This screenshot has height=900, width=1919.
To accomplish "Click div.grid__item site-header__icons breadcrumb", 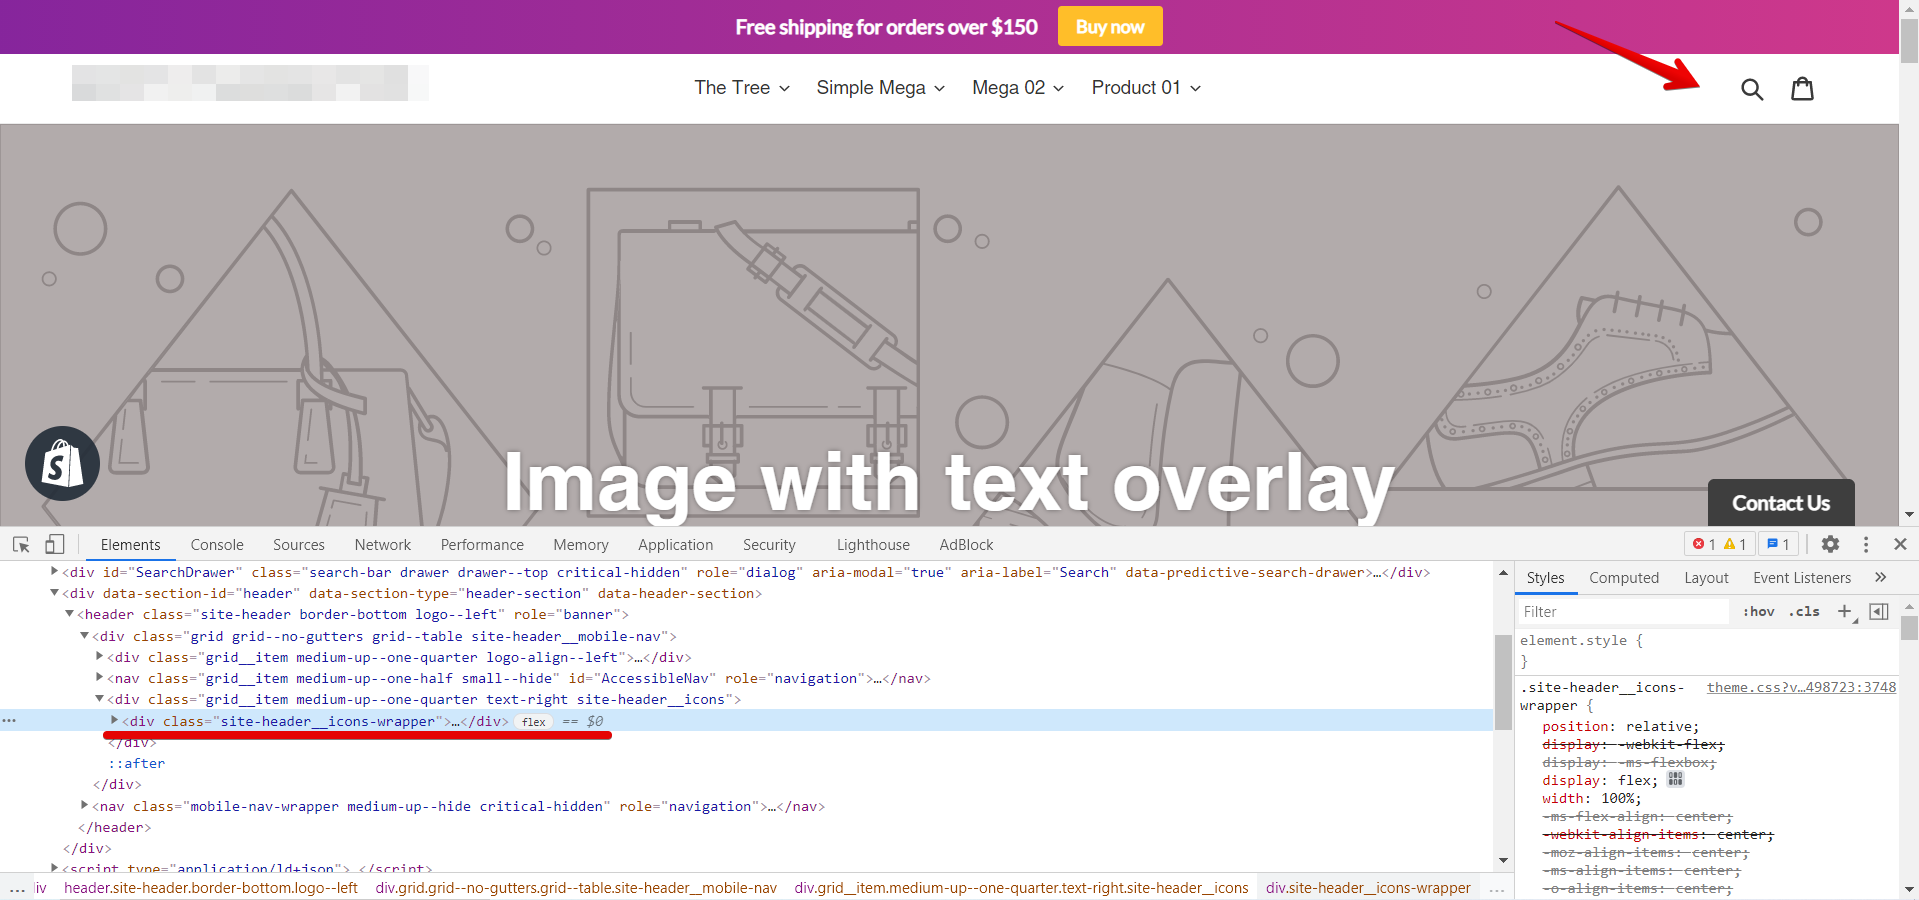I will click(x=1021, y=888).
